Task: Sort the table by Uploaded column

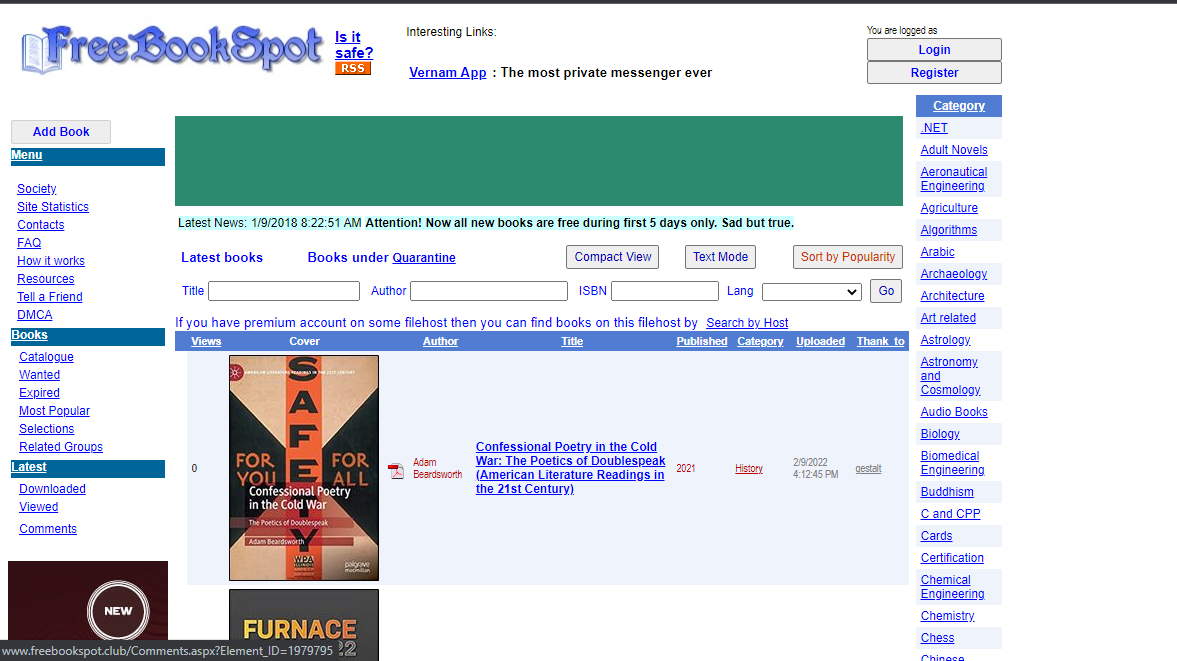Action: (820, 341)
